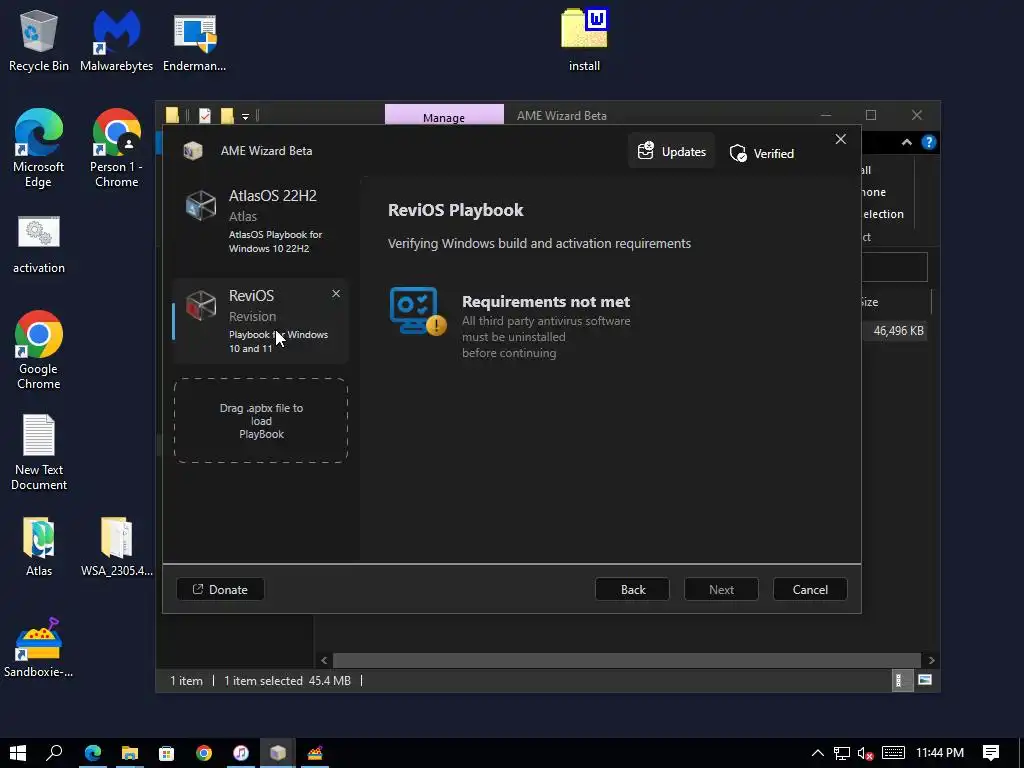This screenshot has width=1024, height=768.
Task: Click the properties icon in Explorer title bar
Action: (x=205, y=116)
